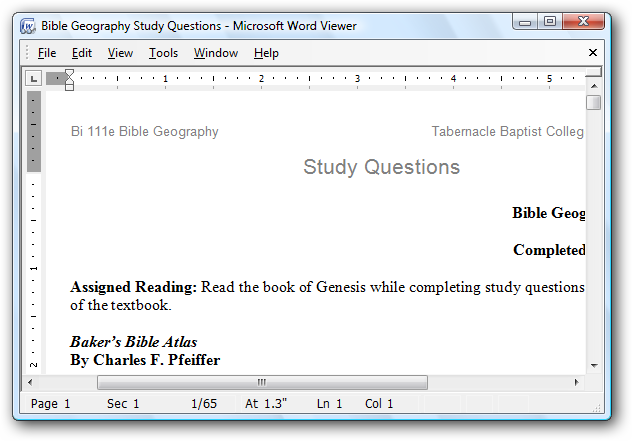632x441 pixels.
Task: Open the Help menu
Action: point(266,53)
